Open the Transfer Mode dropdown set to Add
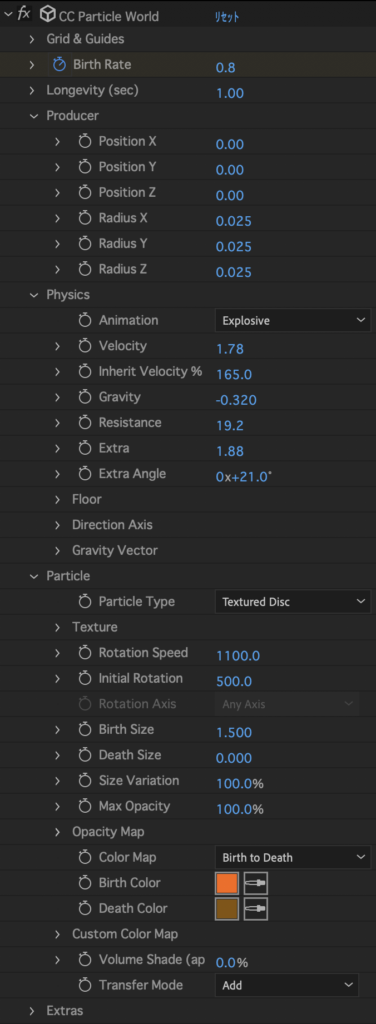 [x=287, y=985]
